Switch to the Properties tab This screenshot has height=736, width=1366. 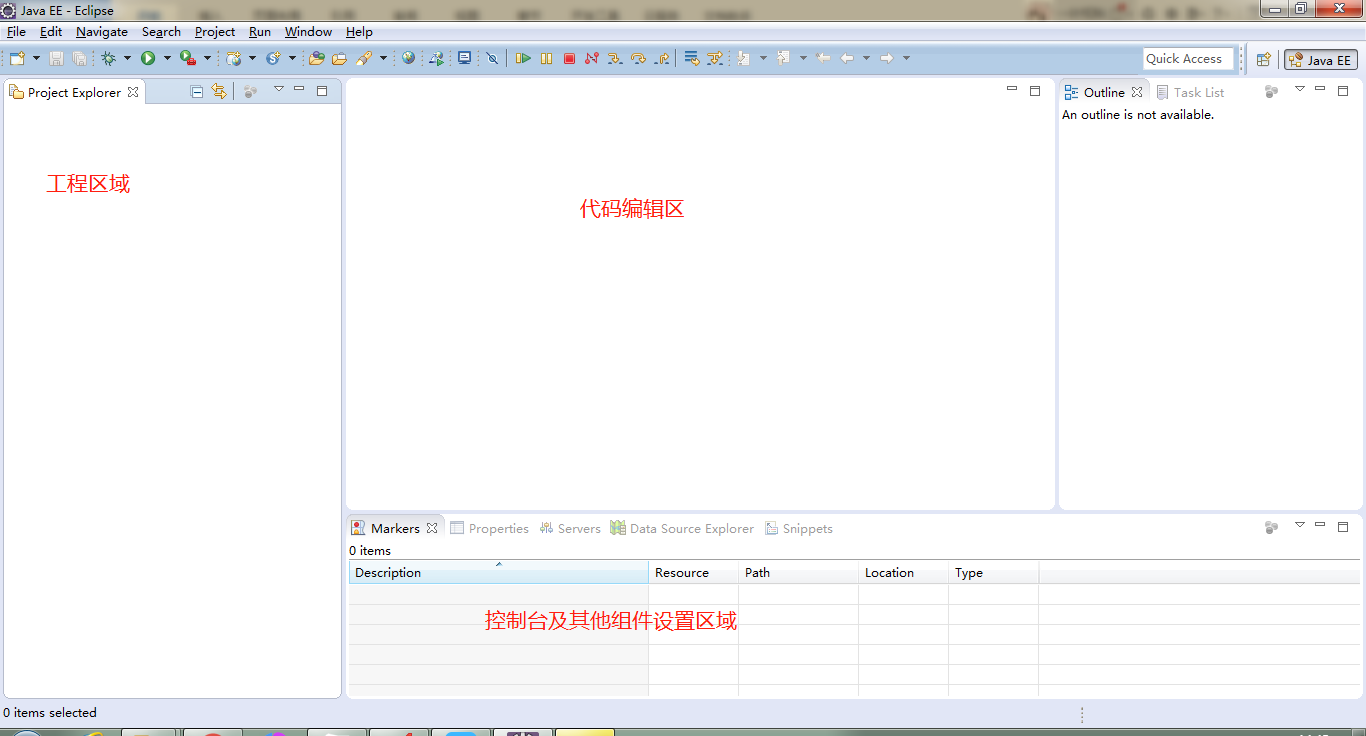[489, 528]
